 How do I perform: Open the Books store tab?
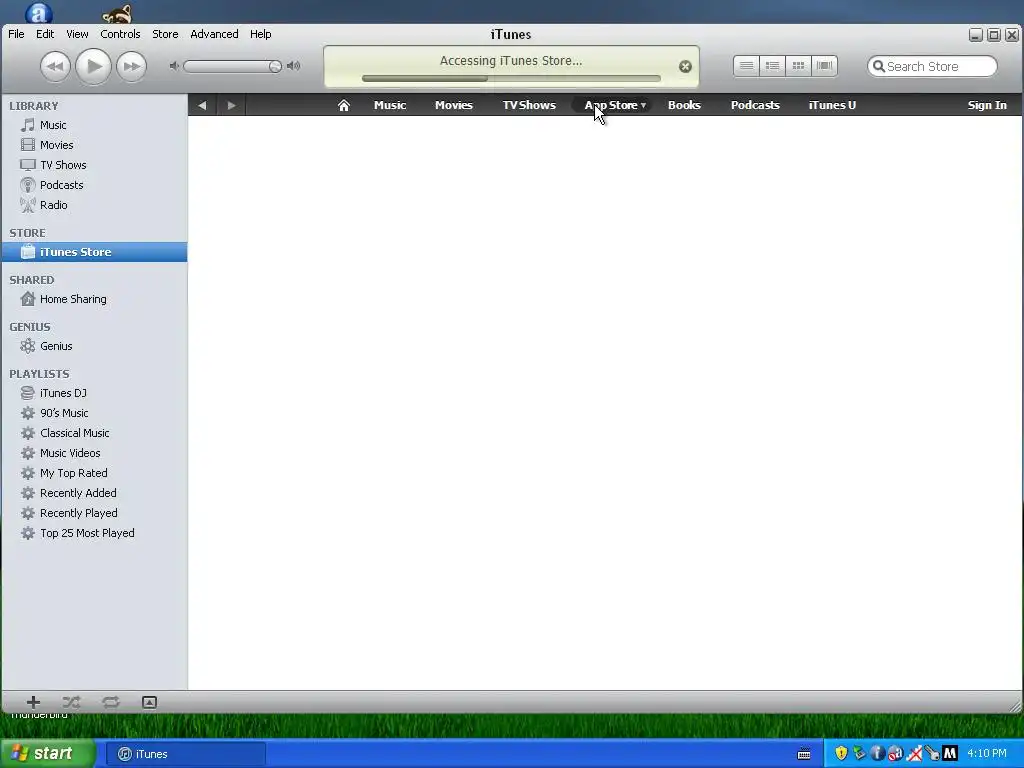click(684, 105)
